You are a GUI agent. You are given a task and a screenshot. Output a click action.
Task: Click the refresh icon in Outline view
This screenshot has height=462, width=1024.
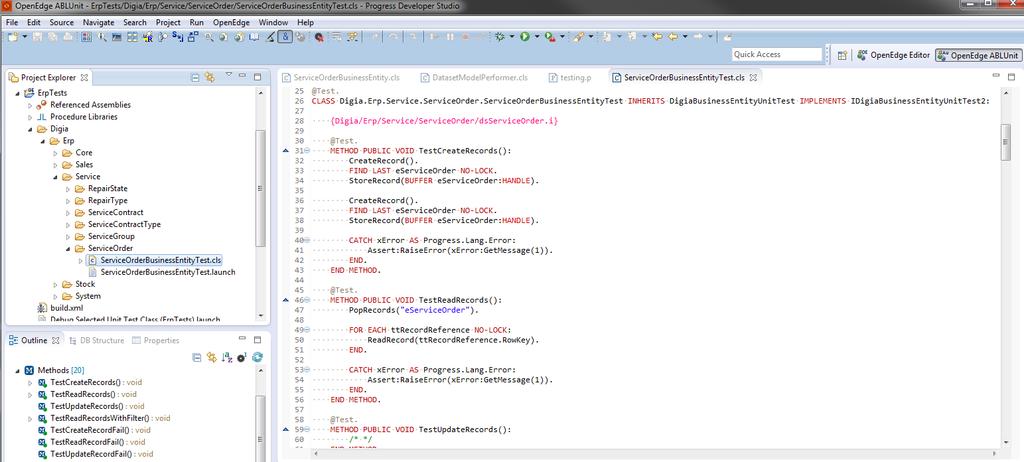pos(257,357)
